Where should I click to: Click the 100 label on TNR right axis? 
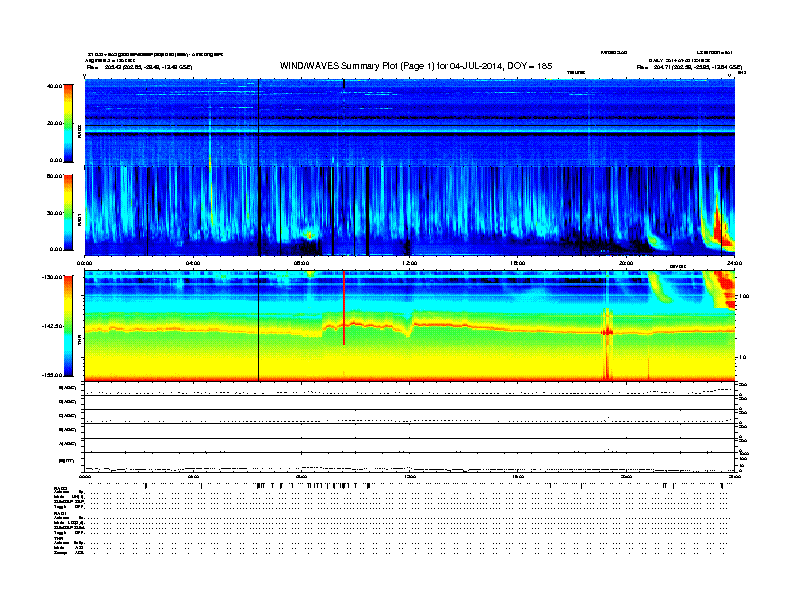[x=744, y=296]
